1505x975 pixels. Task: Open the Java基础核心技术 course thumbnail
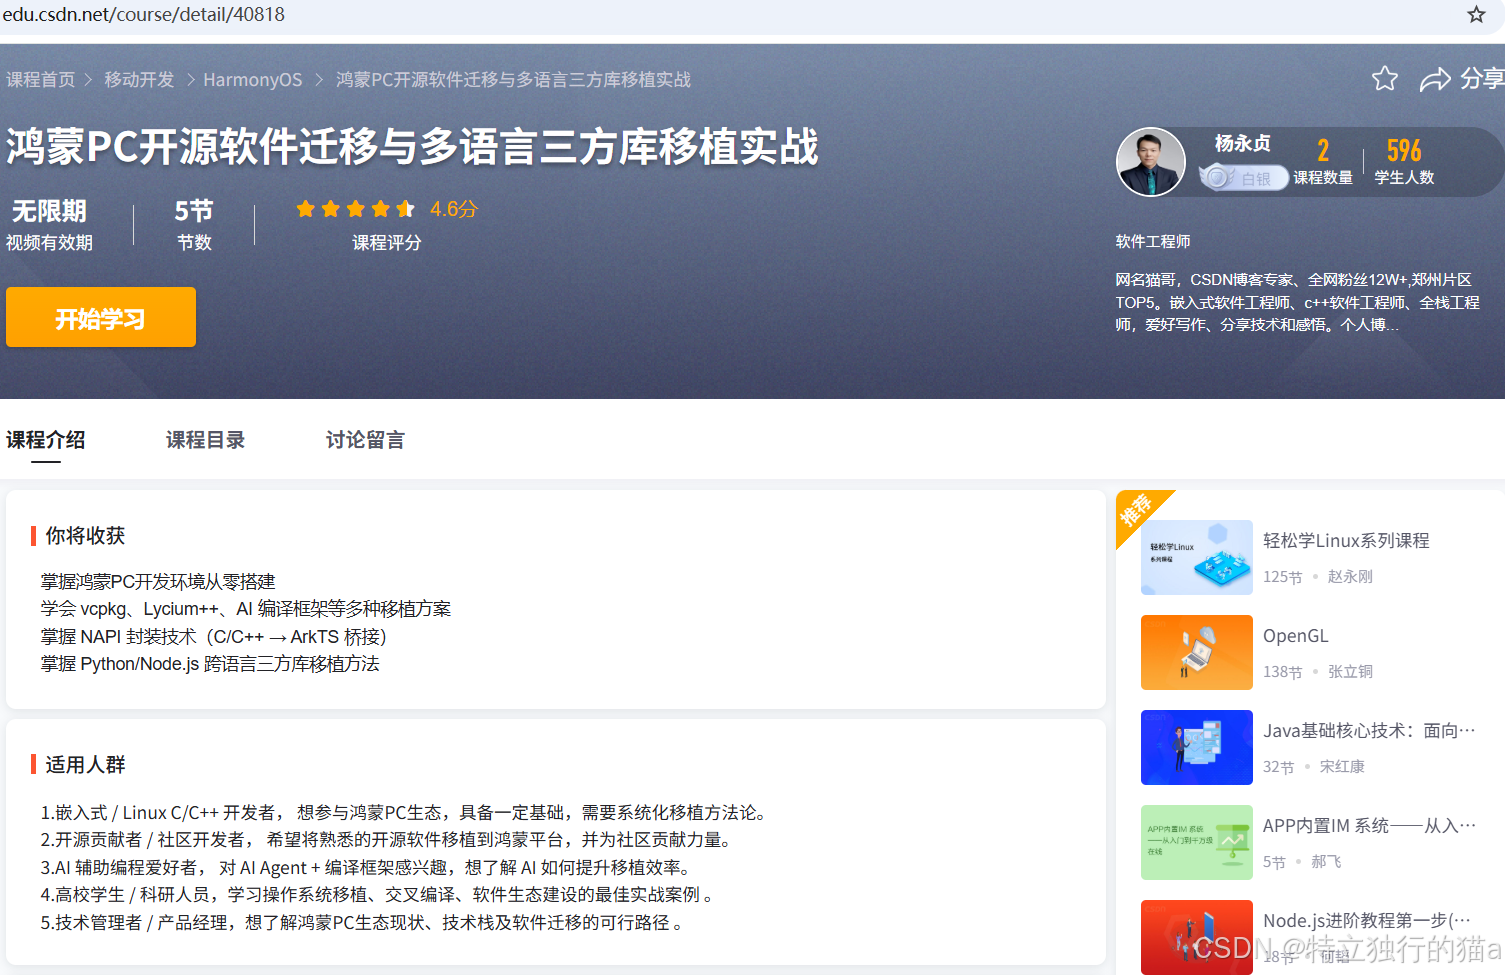click(1197, 747)
